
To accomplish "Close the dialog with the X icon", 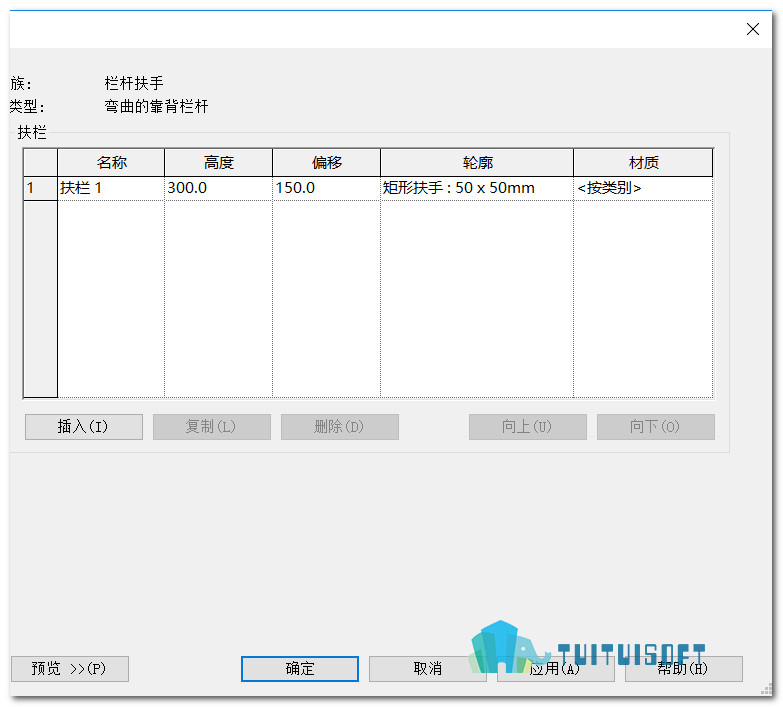I will [x=753, y=29].
